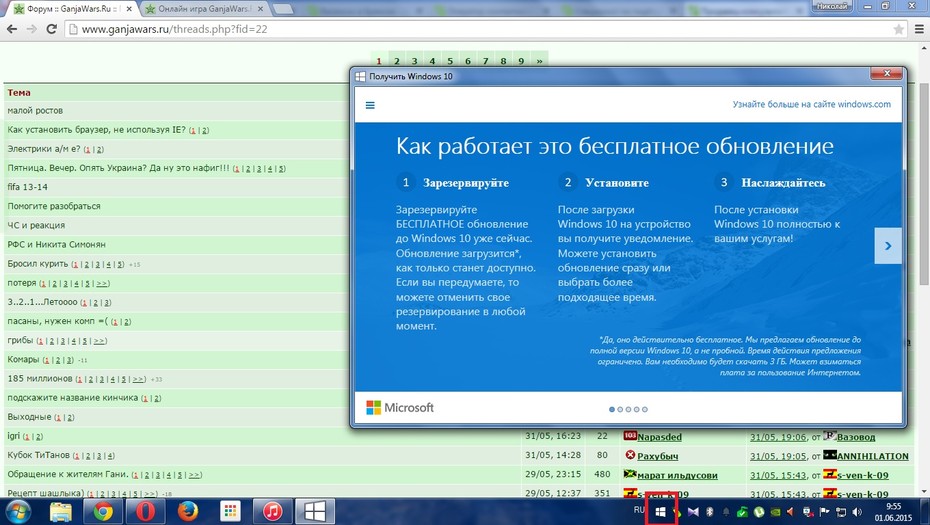
Task: Open the ANNIHILATION user profile
Action: (x=872, y=456)
